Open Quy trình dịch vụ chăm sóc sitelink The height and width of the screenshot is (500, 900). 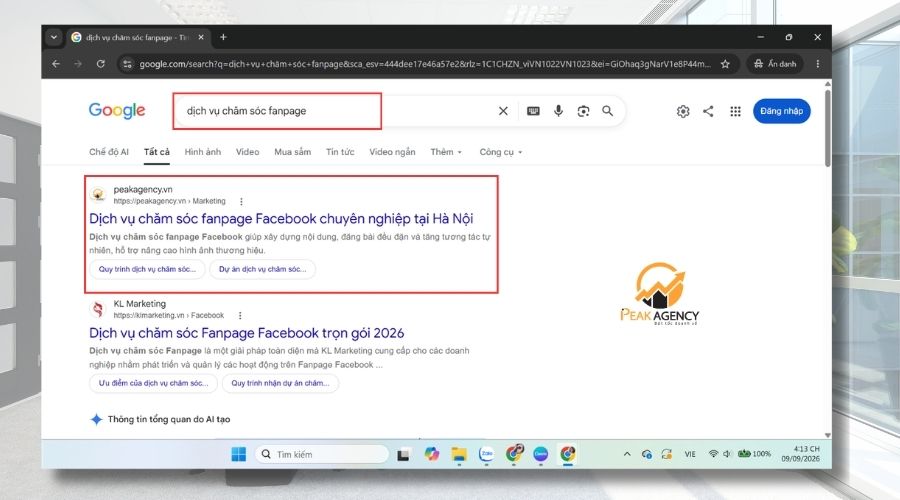pyautogui.click(x=147, y=269)
